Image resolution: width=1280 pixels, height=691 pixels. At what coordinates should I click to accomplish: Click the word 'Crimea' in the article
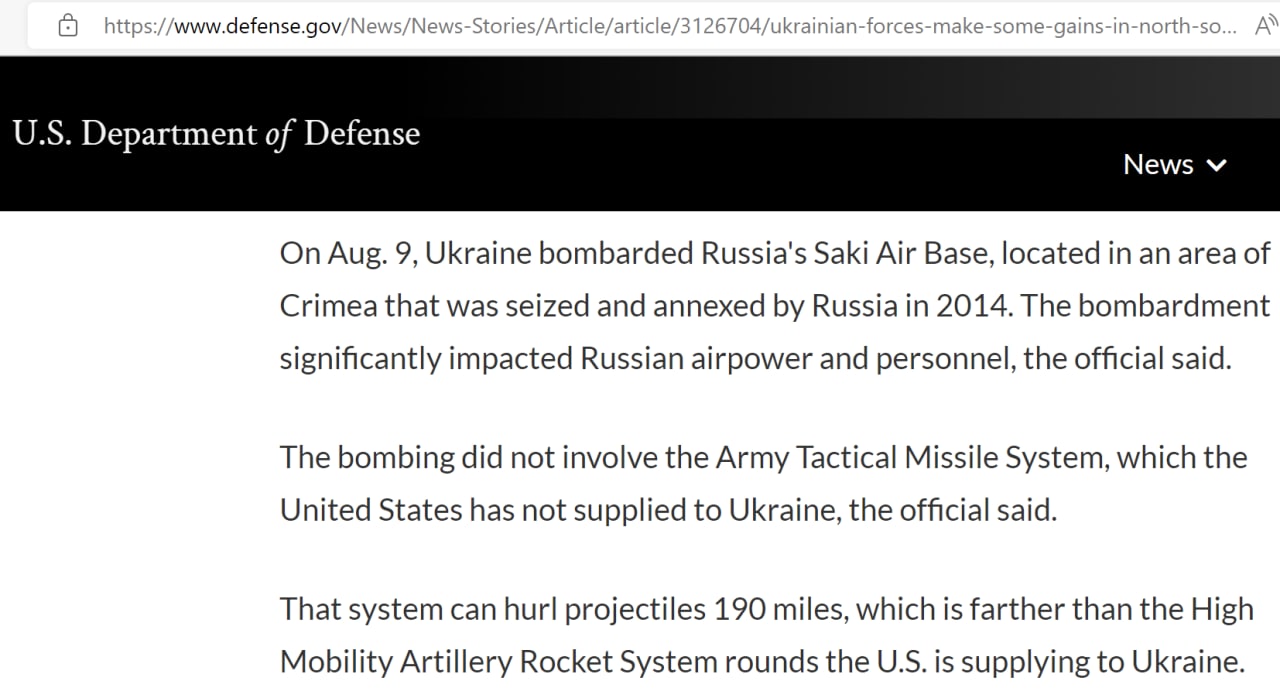tap(327, 305)
